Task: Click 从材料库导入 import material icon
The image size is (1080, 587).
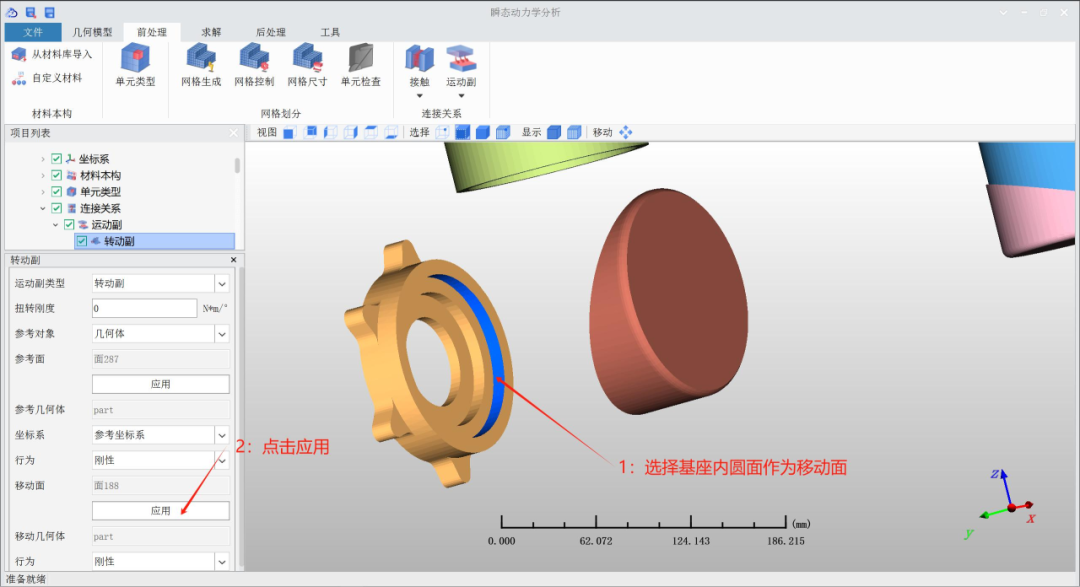Action: click(19, 54)
